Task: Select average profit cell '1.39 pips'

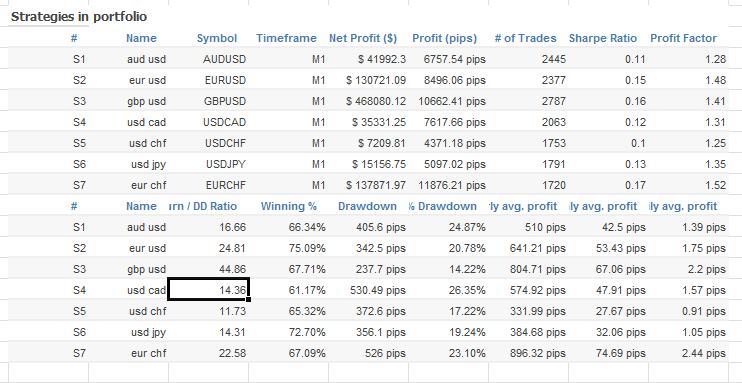Action: click(704, 227)
